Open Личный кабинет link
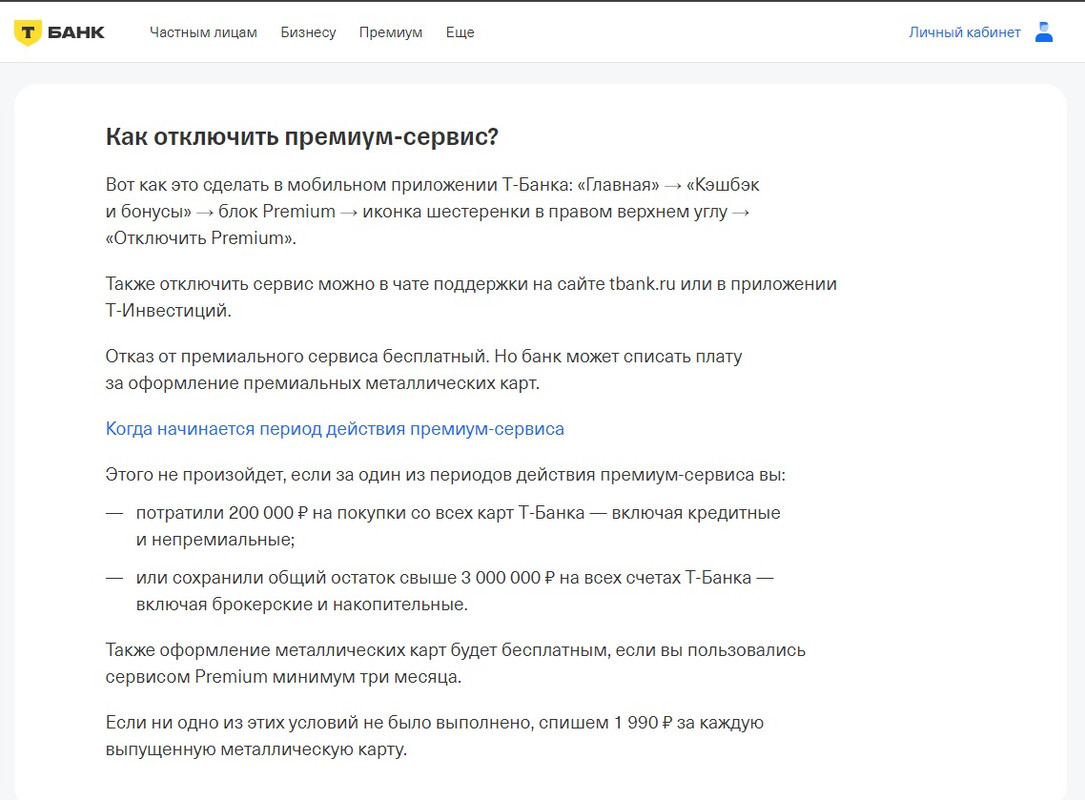The image size is (1085, 800). (965, 33)
